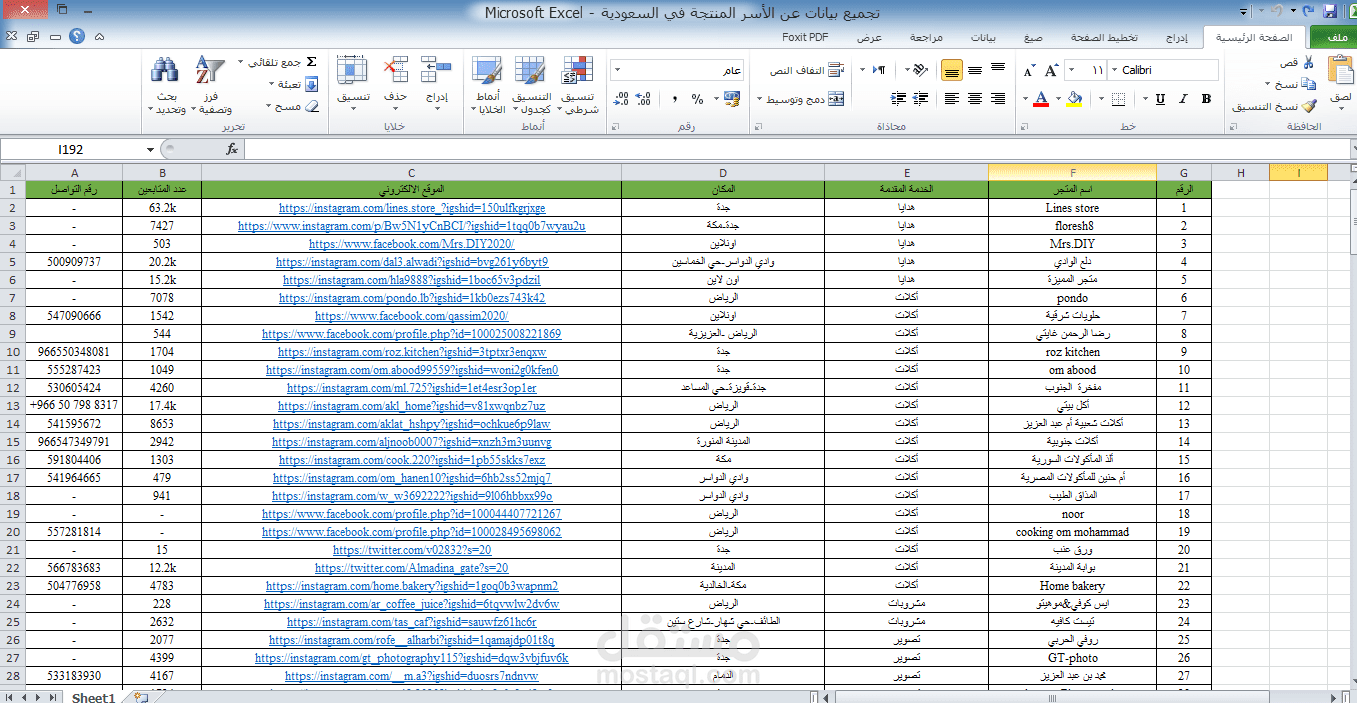
Task: Minimize the ribbon with the chevron
Action: pos(101,36)
